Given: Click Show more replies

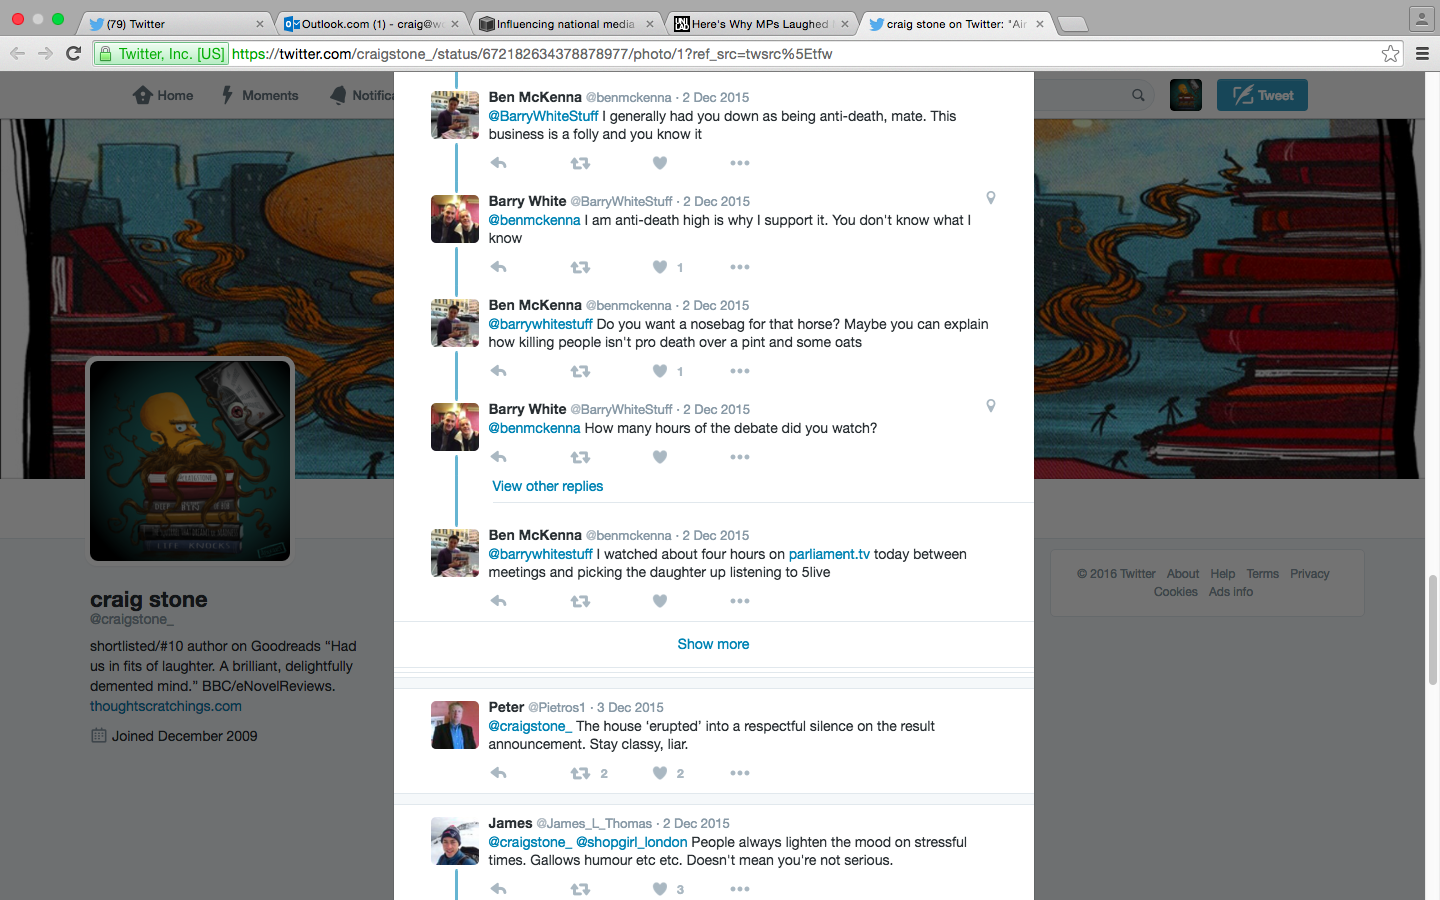Looking at the screenshot, I should click(x=713, y=644).
